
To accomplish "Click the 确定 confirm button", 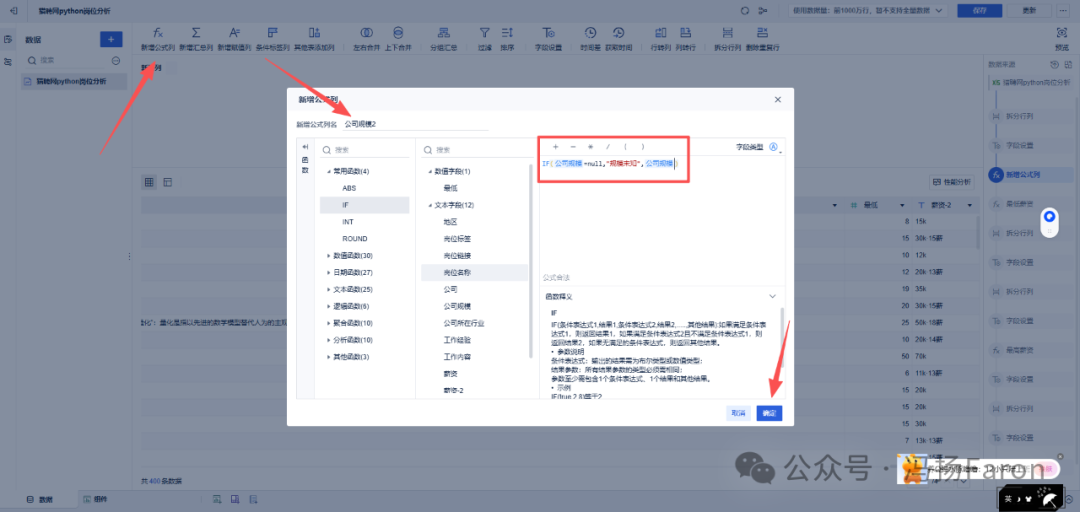I will click(x=769, y=413).
